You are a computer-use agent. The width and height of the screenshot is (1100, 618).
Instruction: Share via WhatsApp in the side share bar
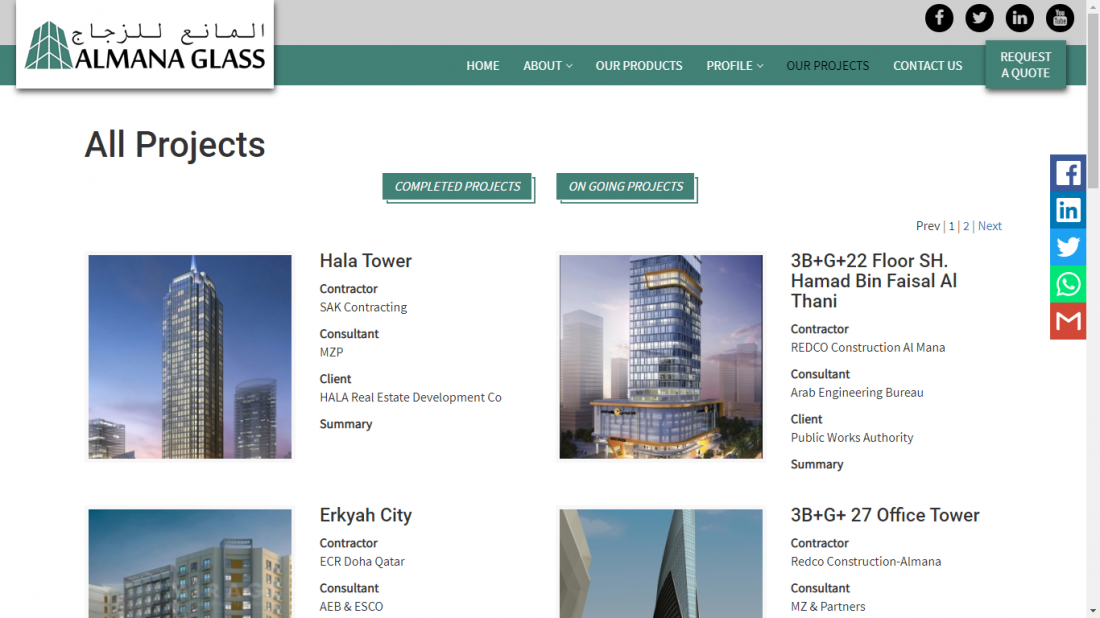(x=1068, y=284)
